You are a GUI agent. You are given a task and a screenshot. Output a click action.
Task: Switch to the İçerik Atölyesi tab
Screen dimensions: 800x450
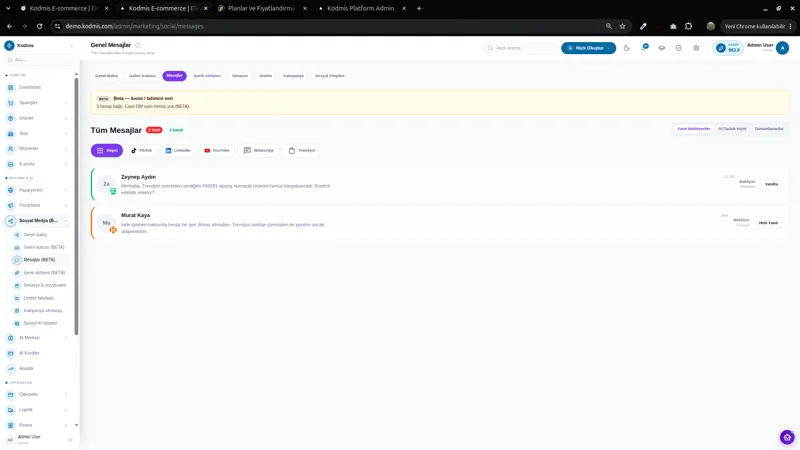pos(207,76)
